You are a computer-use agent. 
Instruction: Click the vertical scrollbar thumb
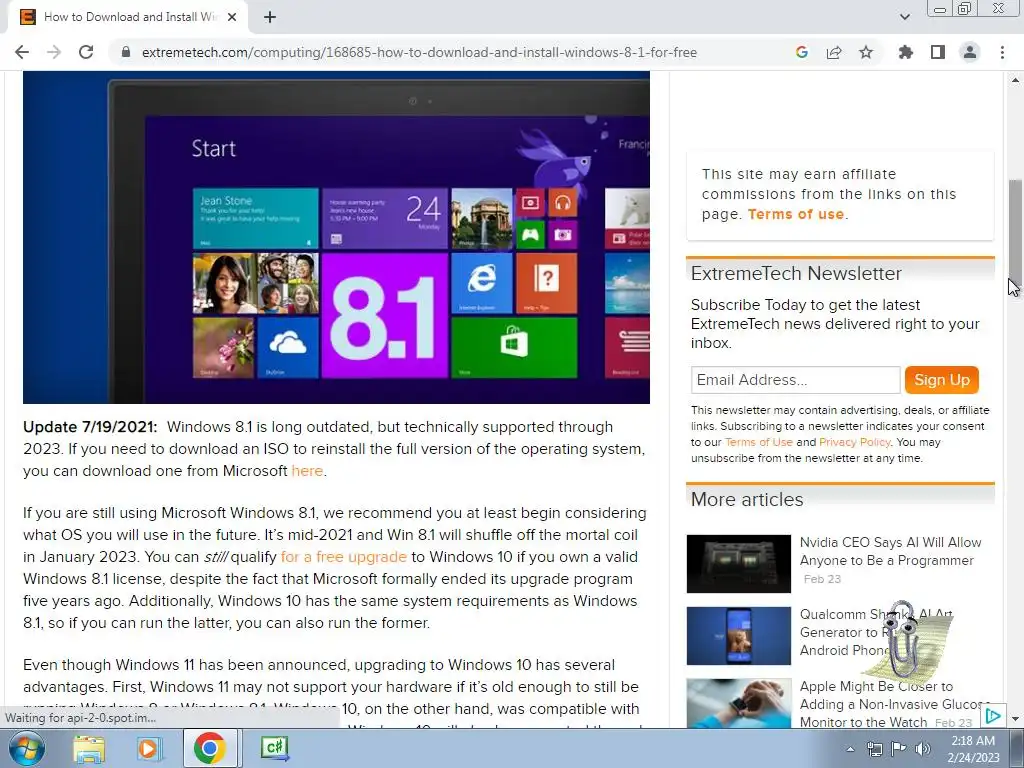(1015, 232)
